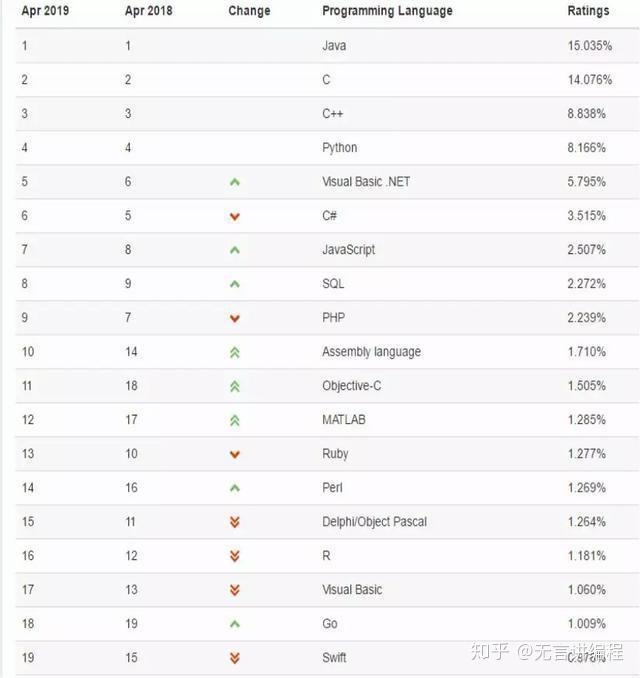Click the red down arrow beside PHP
Screen dimensions: 640x678
tap(235, 318)
